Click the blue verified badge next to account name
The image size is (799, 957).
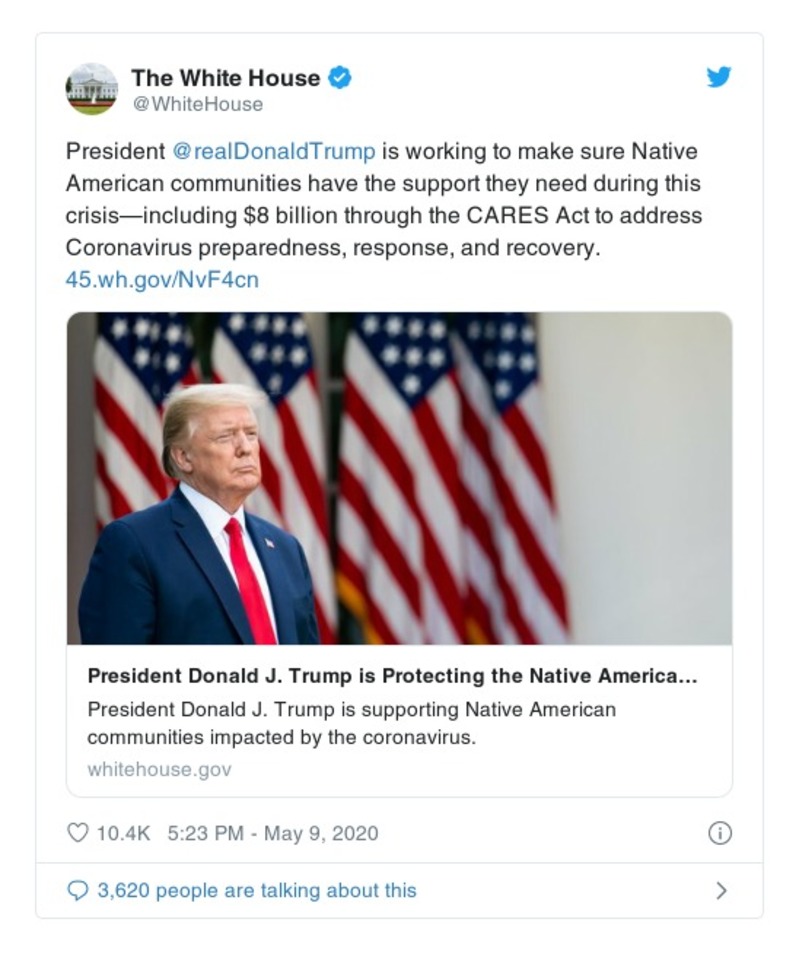pos(339,76)
